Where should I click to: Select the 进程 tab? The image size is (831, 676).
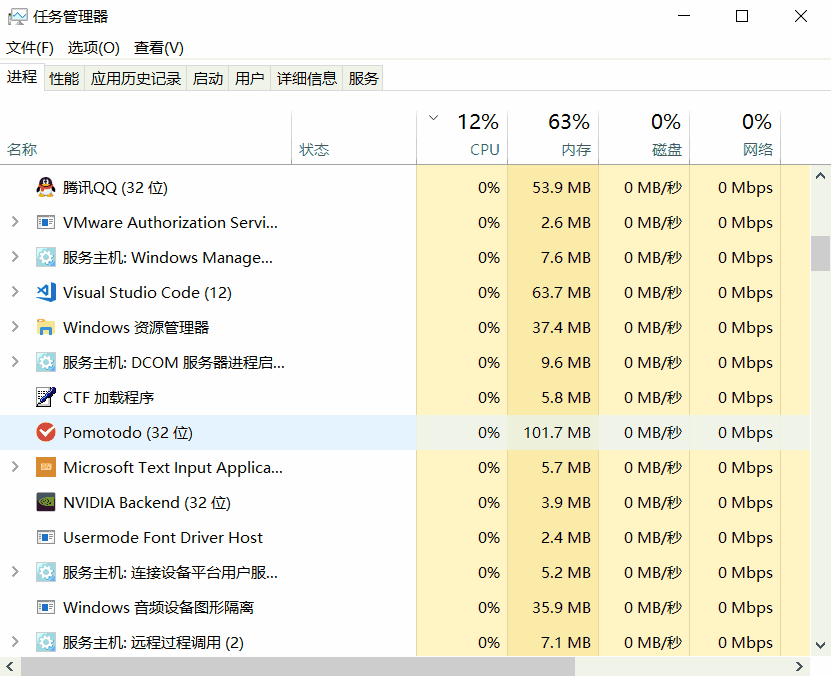(22, 77)
